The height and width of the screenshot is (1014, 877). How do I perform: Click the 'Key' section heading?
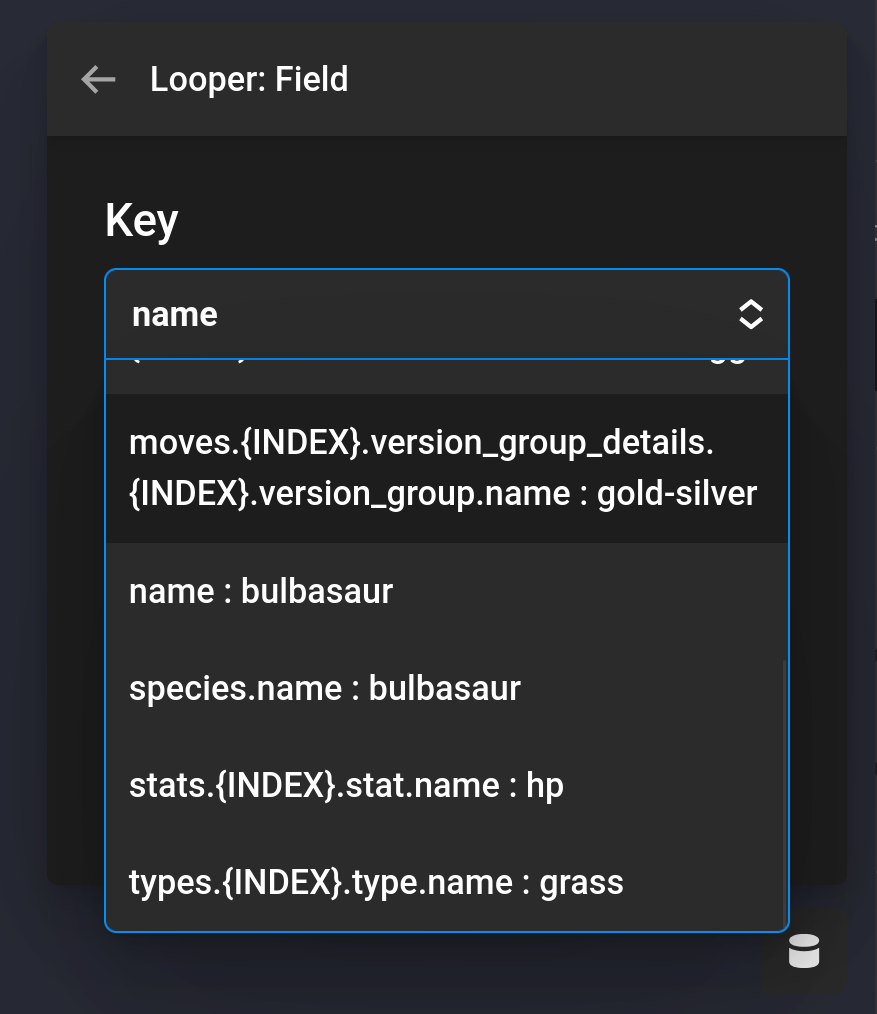click(140, 220)
